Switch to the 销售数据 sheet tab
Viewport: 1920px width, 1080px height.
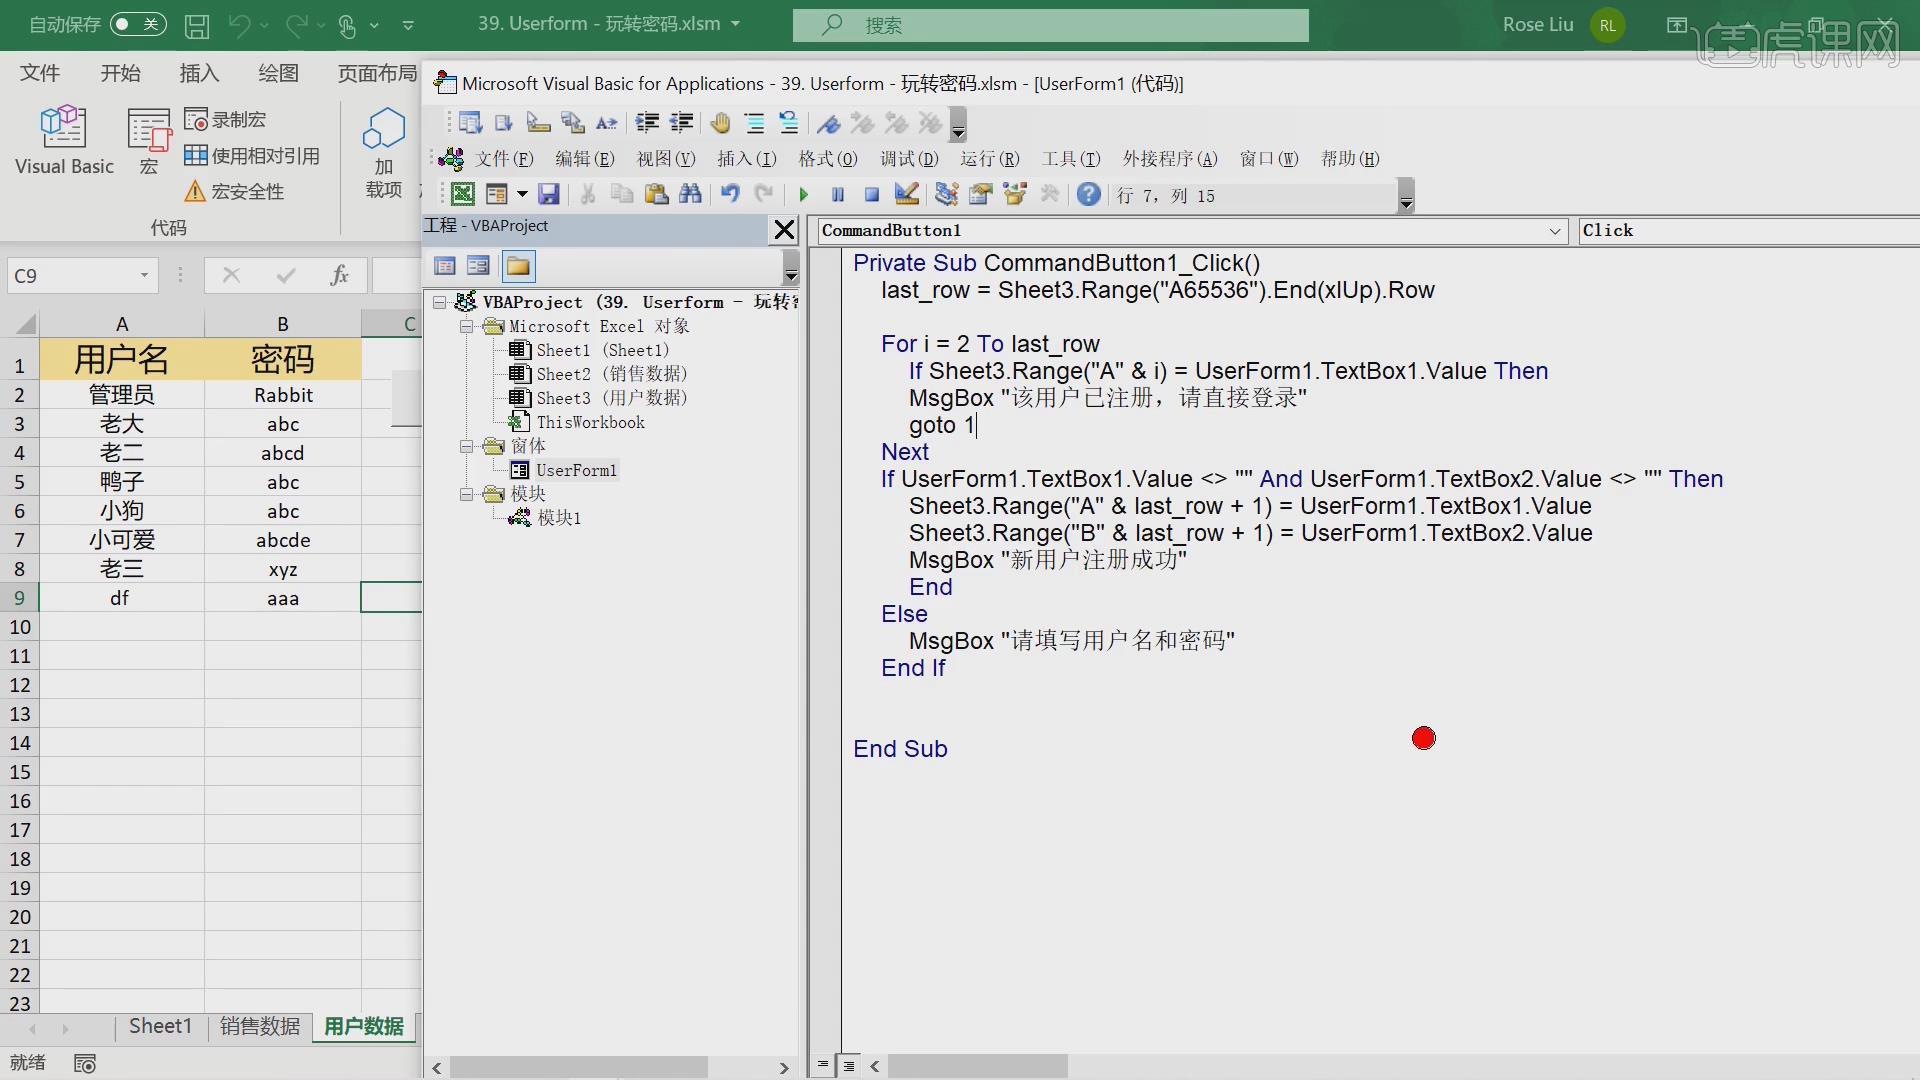[260, 1026]
